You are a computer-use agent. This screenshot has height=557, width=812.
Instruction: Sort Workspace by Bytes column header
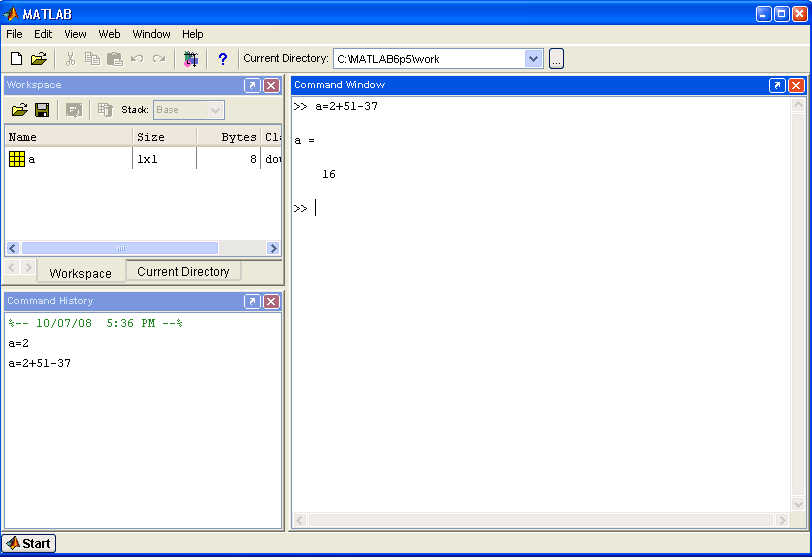tap(228, 137)
